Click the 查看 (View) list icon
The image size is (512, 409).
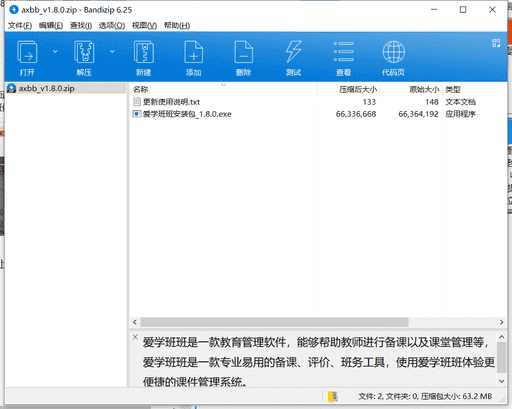coord(344,52)
